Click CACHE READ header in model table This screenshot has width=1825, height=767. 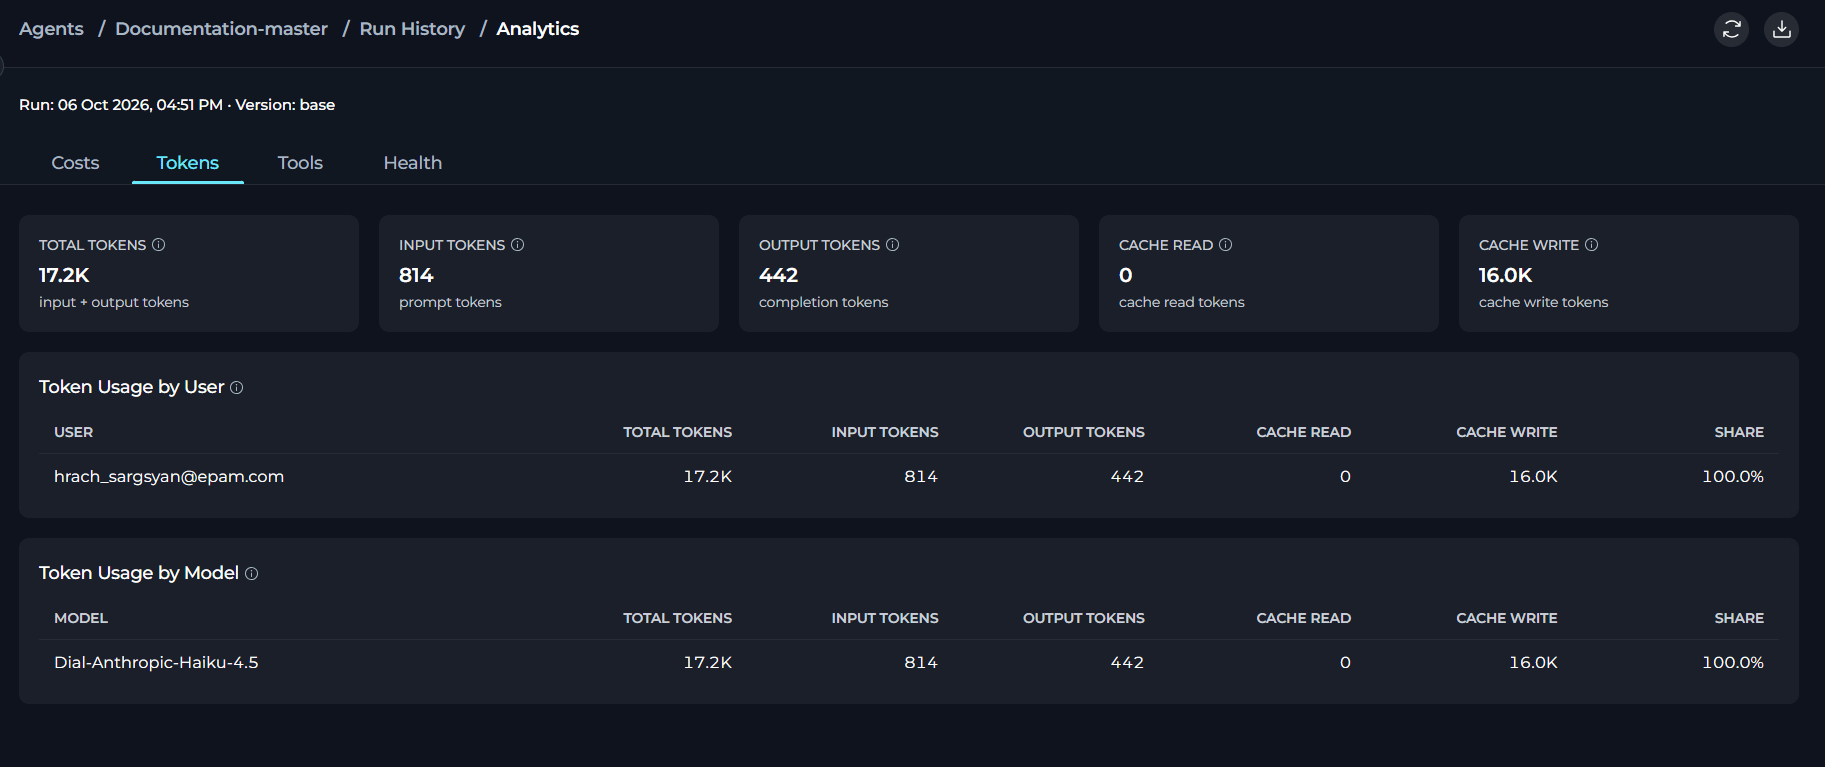[1304, 618]
